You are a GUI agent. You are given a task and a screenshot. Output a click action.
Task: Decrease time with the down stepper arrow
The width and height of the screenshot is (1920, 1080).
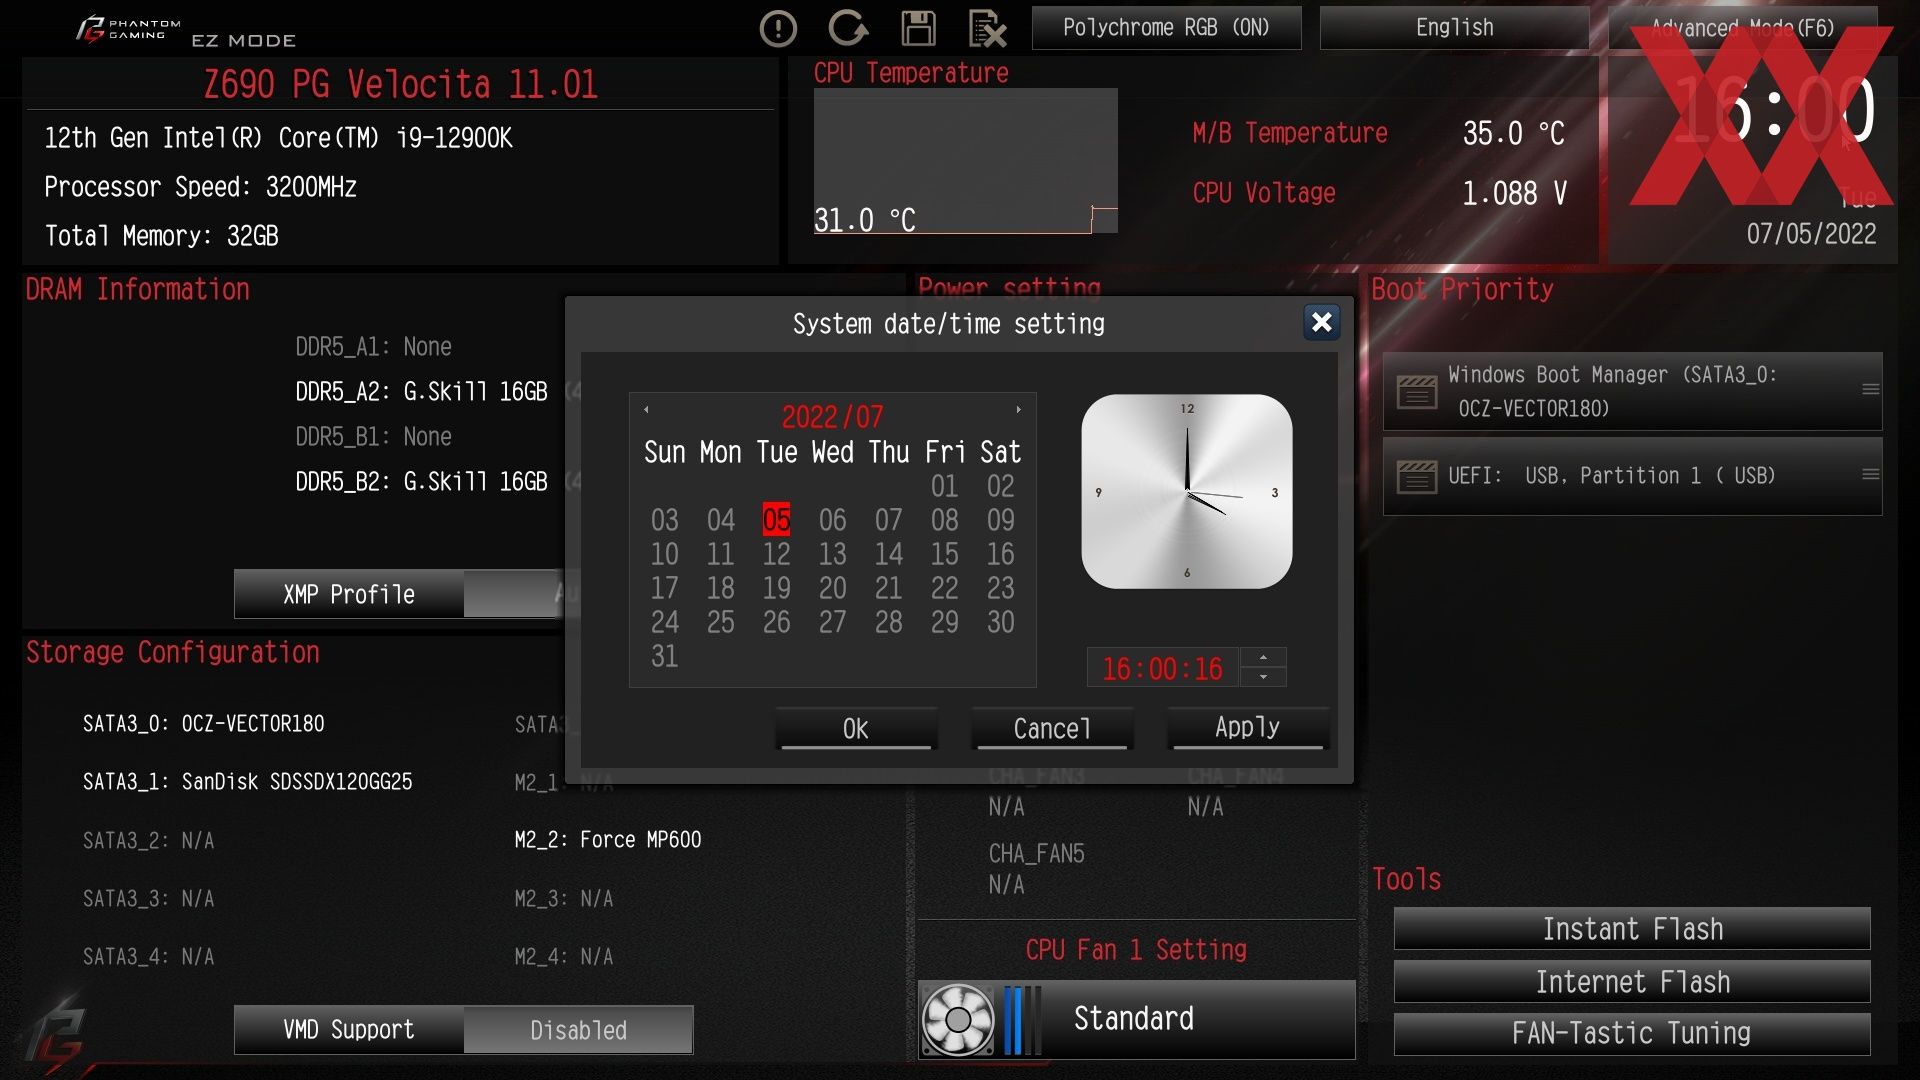pos(1264,677)
